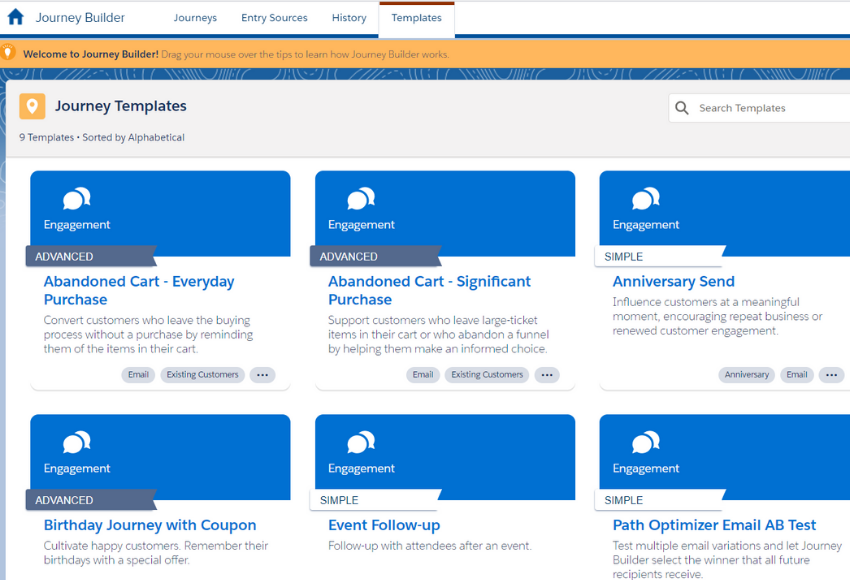Image resolution: width=850 pixels, height=580 pixels.
Task: Switch to Entry Sources tab
Action: 274,18
